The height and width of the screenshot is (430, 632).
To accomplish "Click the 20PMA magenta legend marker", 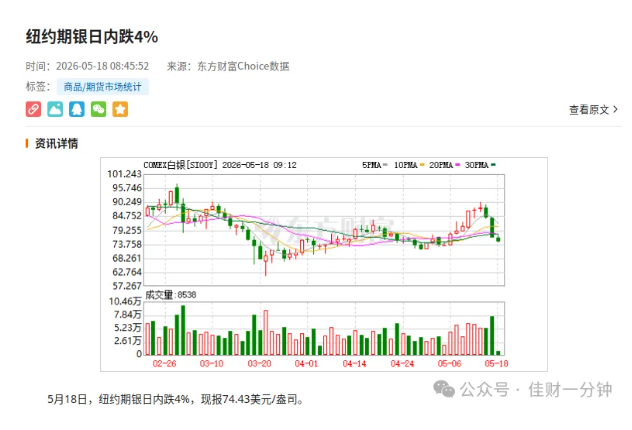I will [457, 165].
